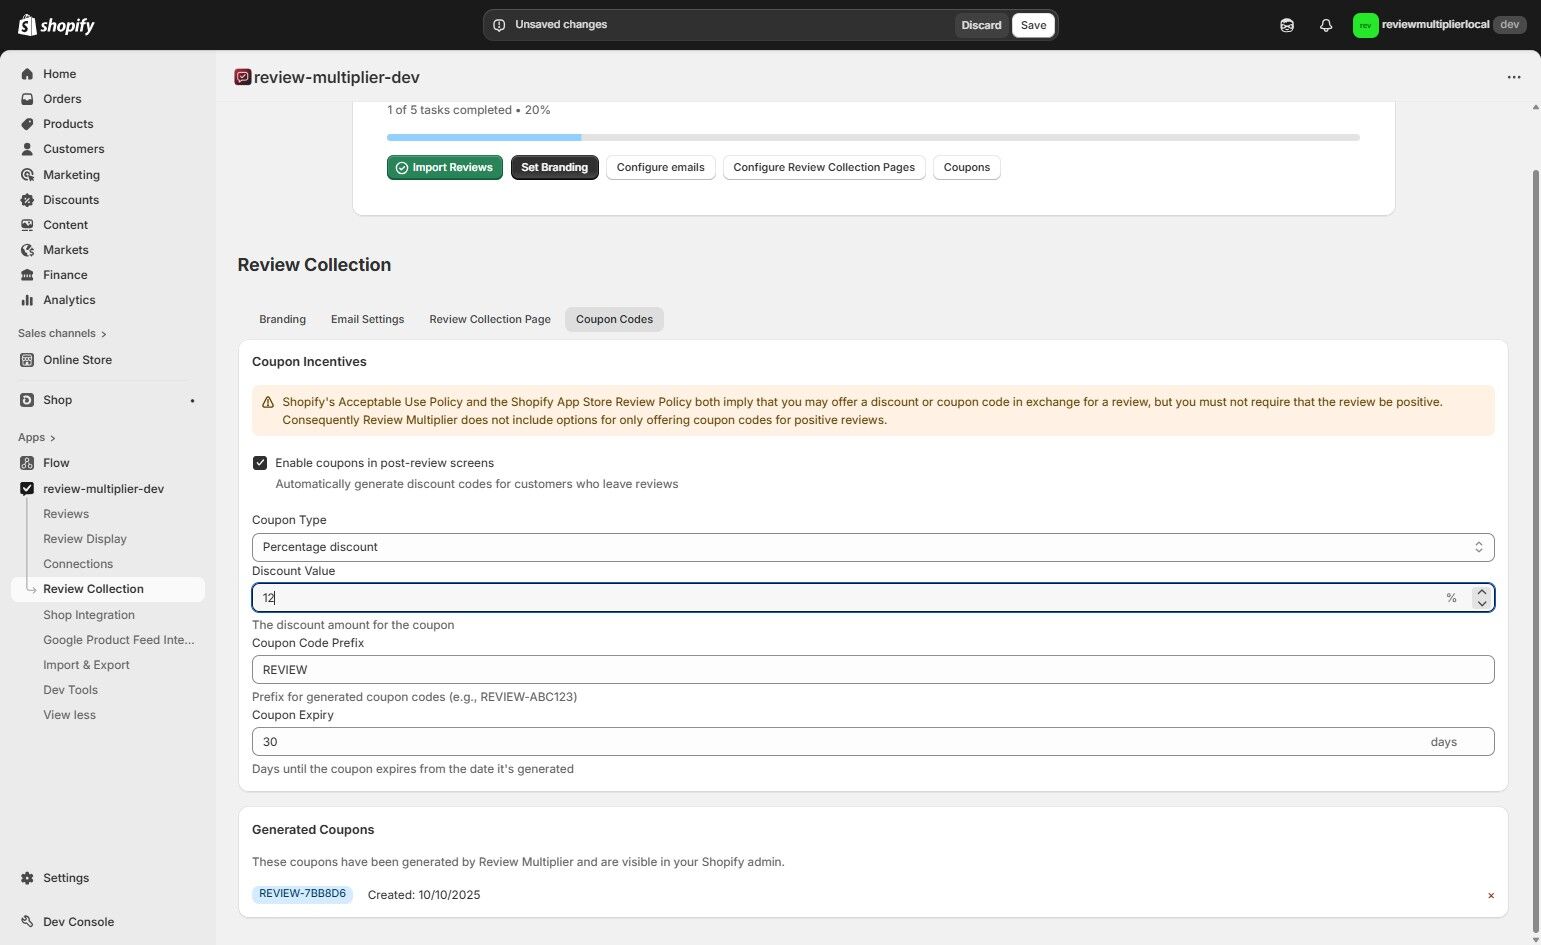Viewport: 1541px width, 945px height.
Task: Open Customers using the person icon
Action: click(x=27, y=148)
